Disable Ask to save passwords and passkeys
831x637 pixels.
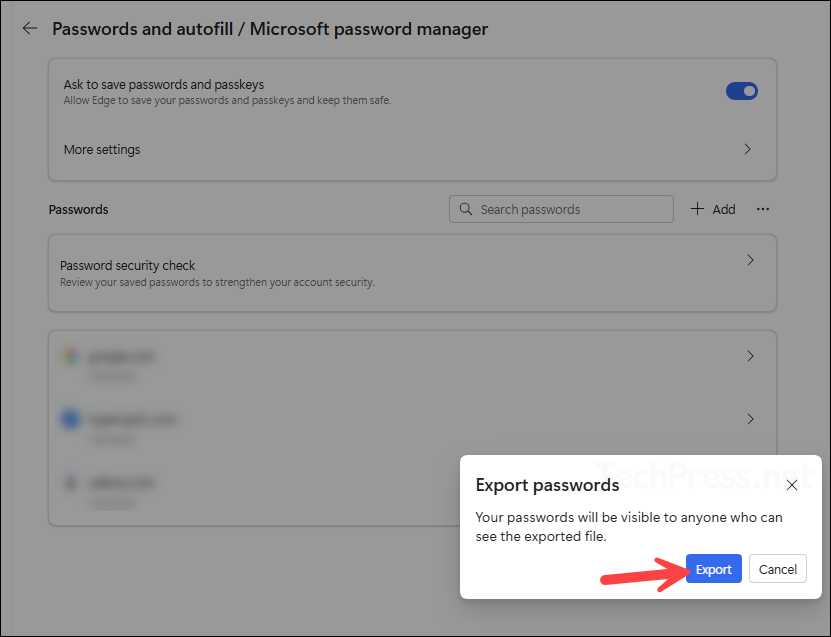[x=742, y=91]
